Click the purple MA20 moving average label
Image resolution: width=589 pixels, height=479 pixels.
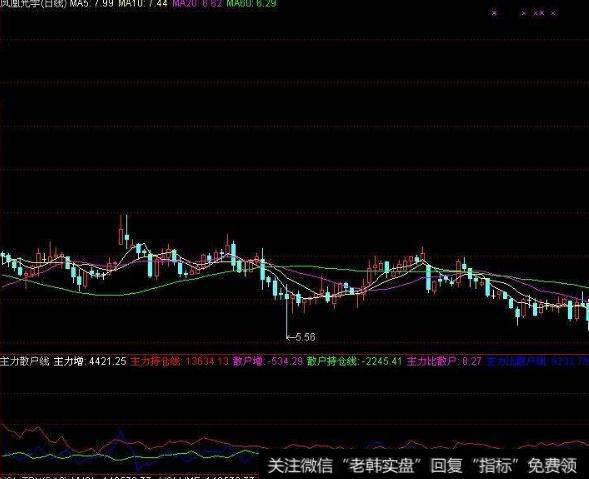[x=197, y=4]
